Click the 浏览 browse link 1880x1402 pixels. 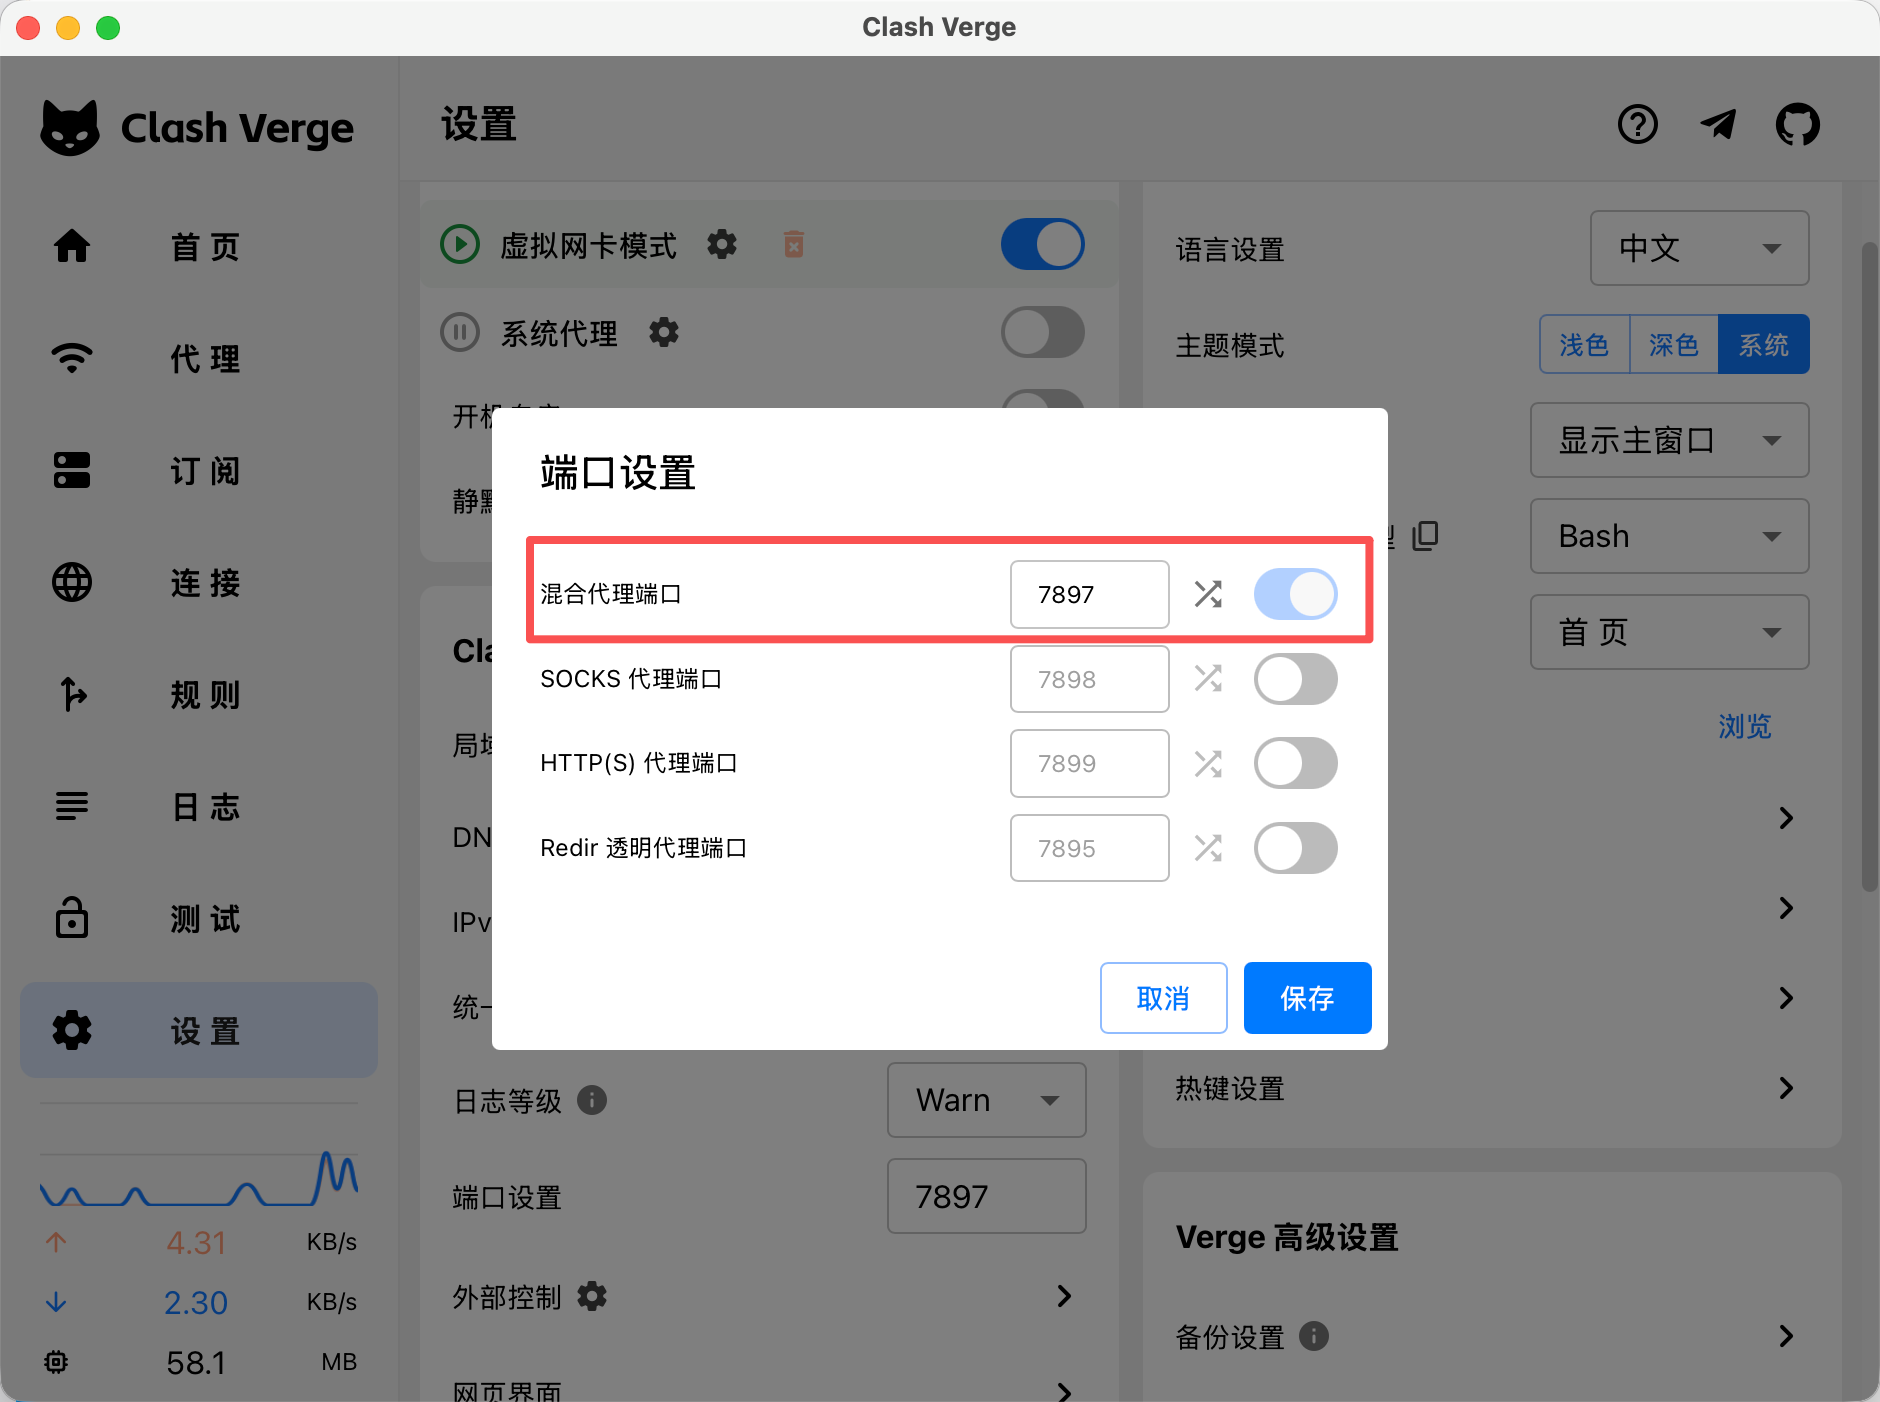(x=1745, y=726)
